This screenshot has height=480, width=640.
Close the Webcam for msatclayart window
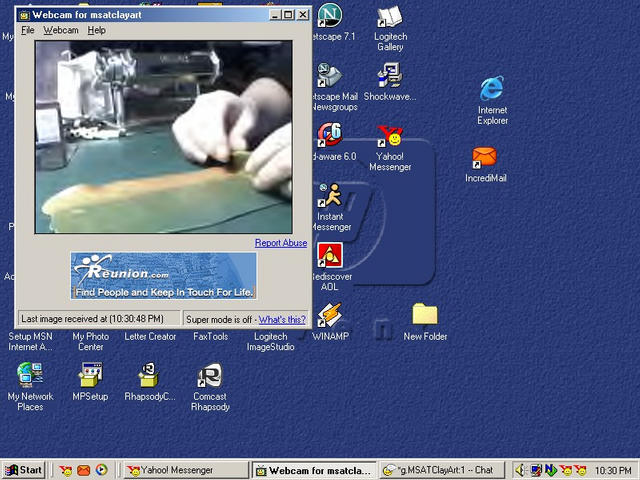[302, 15]
